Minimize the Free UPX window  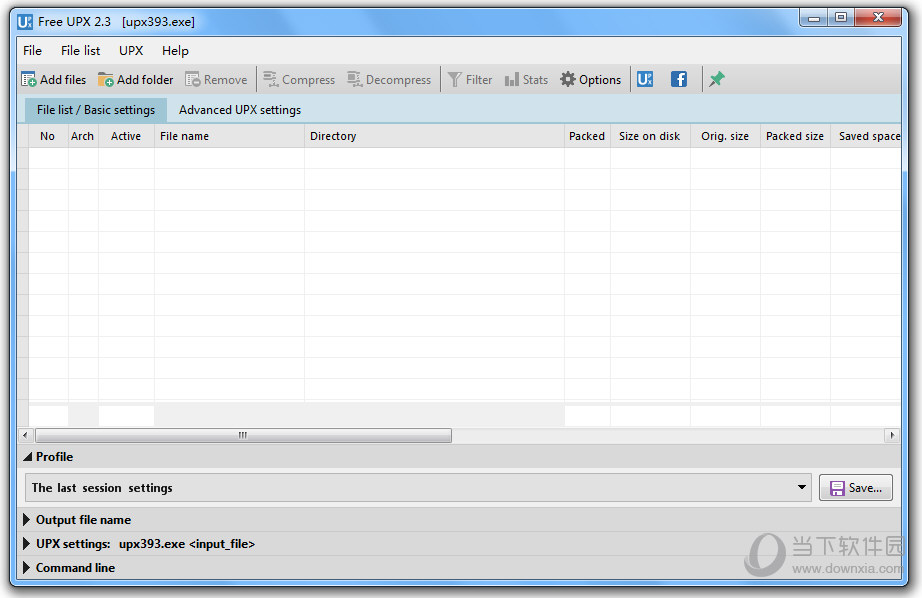(813, 18)
